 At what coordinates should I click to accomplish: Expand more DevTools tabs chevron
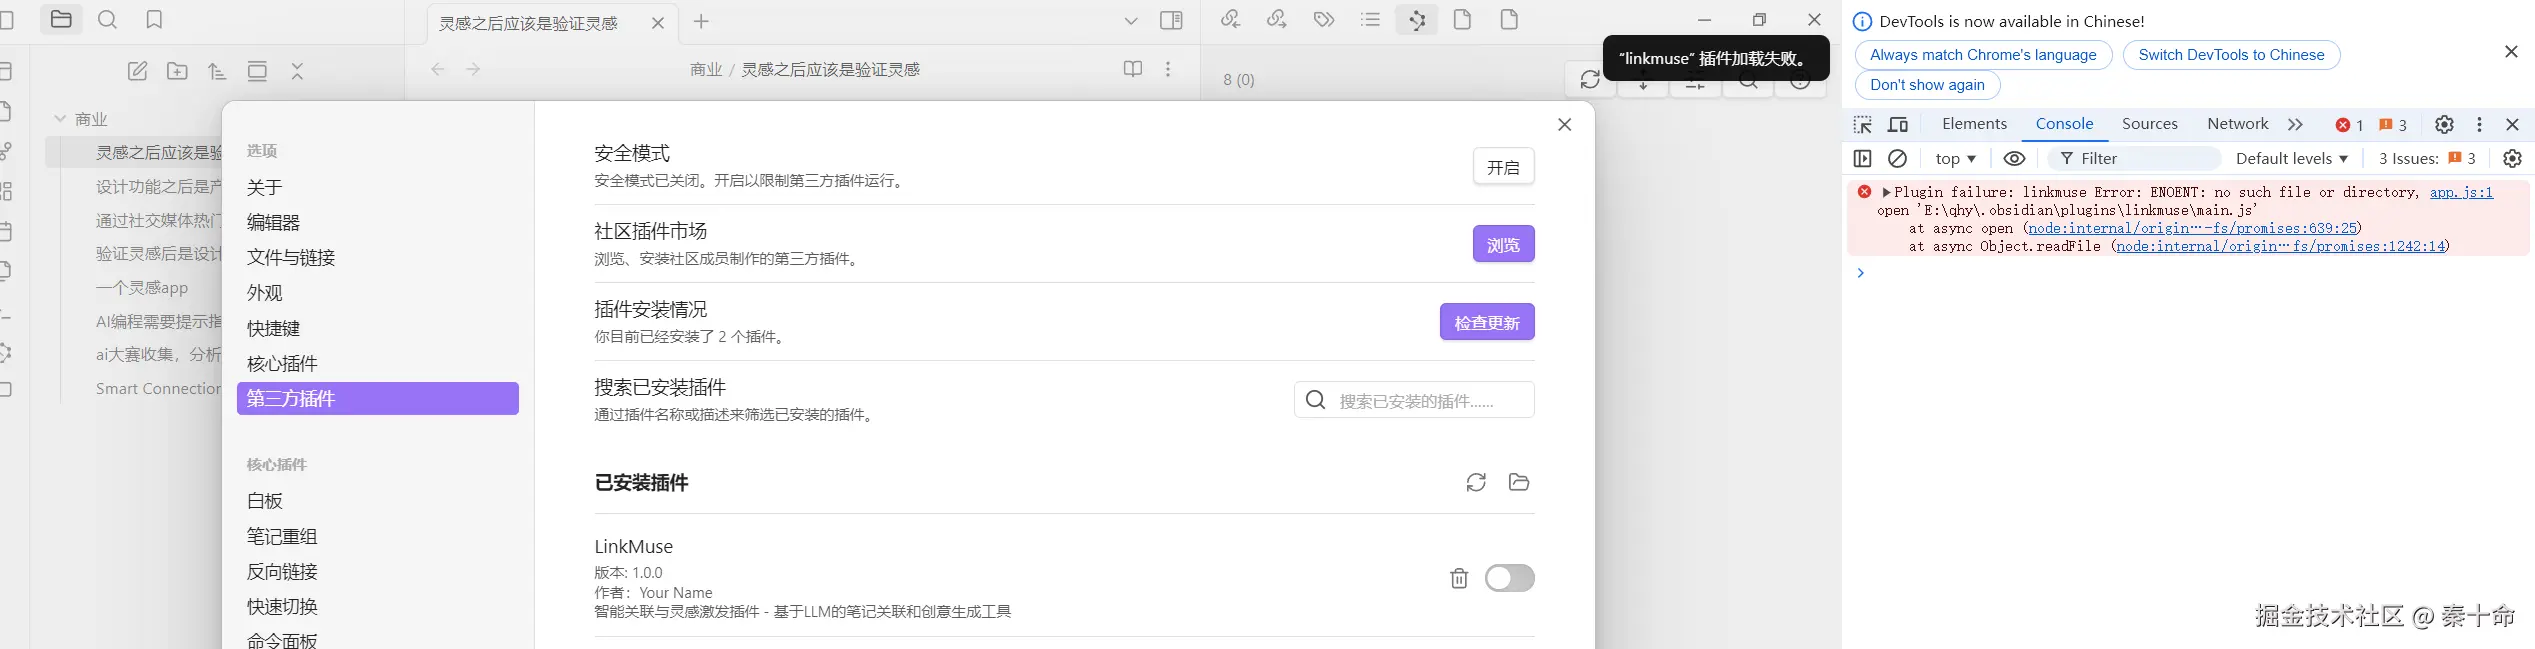click(2295, 125)
